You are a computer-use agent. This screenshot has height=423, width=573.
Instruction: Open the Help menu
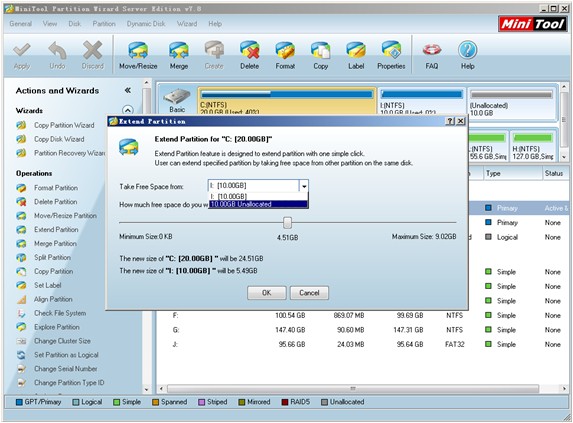tap(215, 24)
